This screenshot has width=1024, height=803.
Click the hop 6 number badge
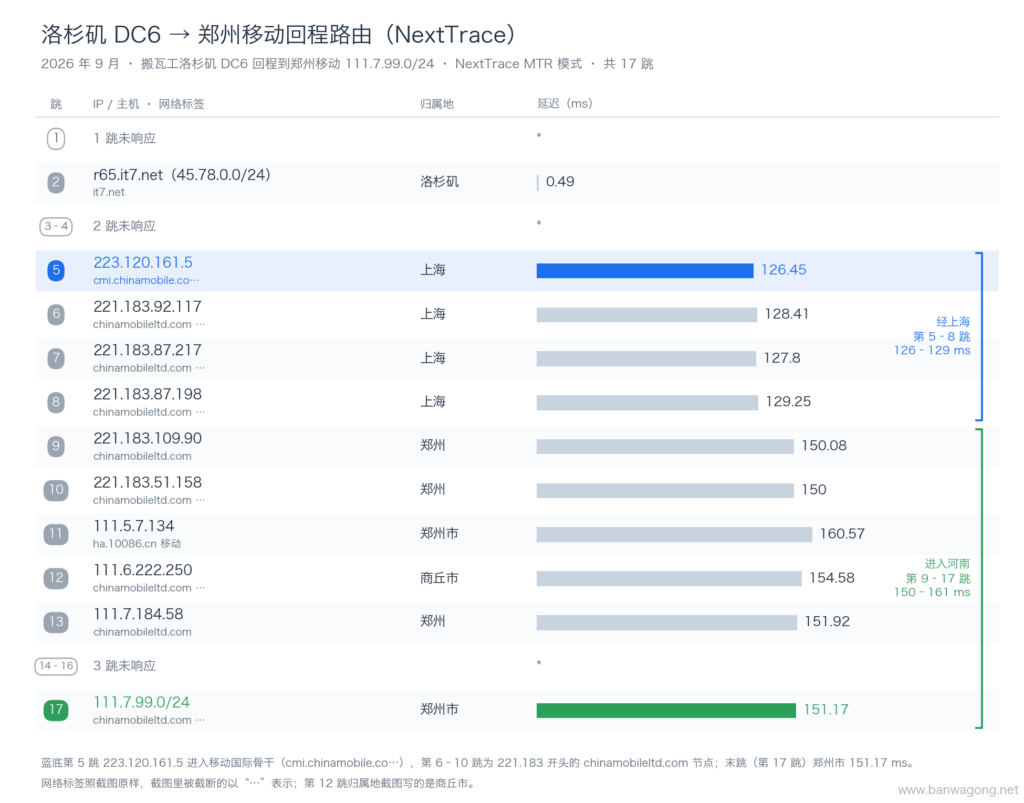[x=56, y=314]
